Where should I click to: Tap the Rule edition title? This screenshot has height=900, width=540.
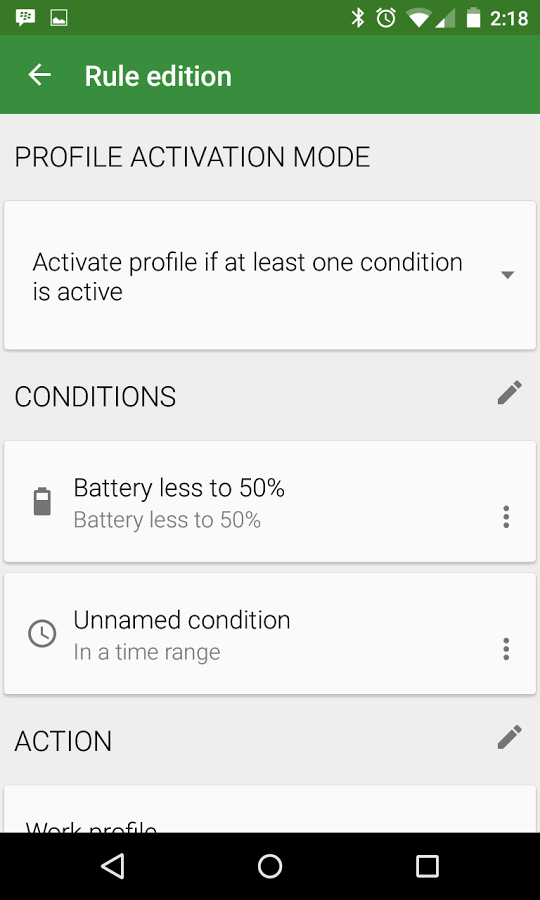tap(158, 76)
